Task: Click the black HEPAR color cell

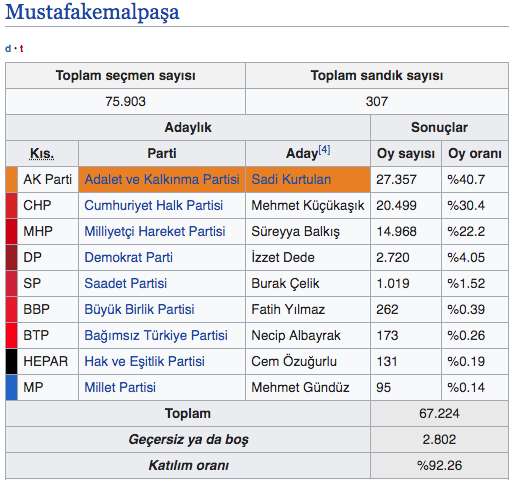Action: click(12, 361)
